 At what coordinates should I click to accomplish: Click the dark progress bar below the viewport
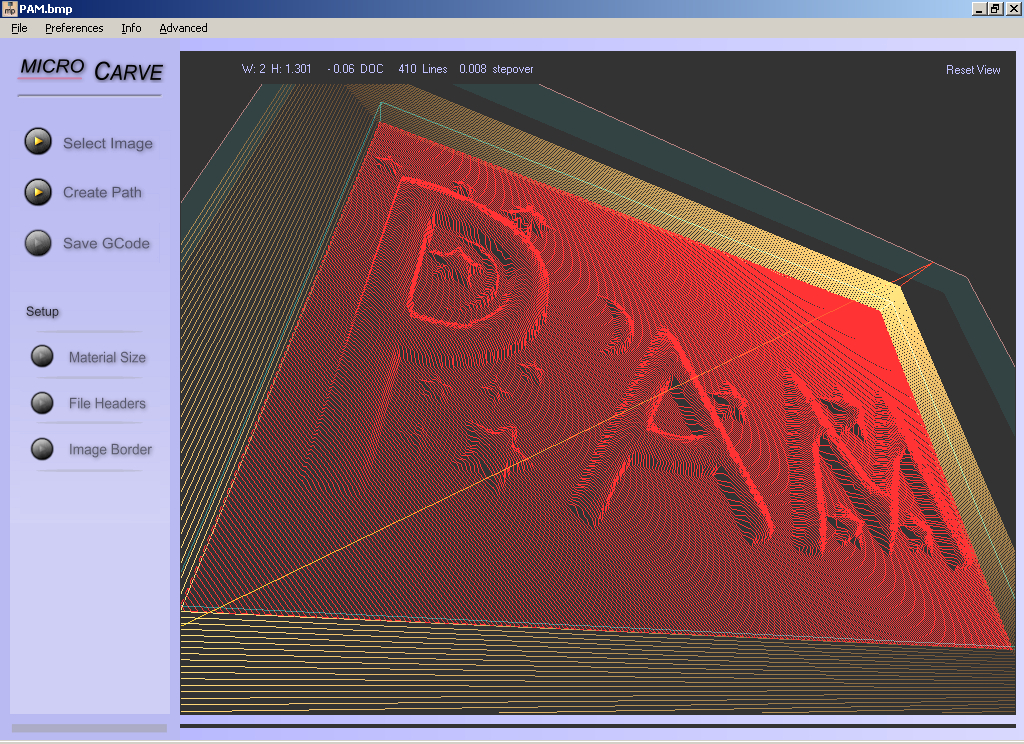point(598,725)
